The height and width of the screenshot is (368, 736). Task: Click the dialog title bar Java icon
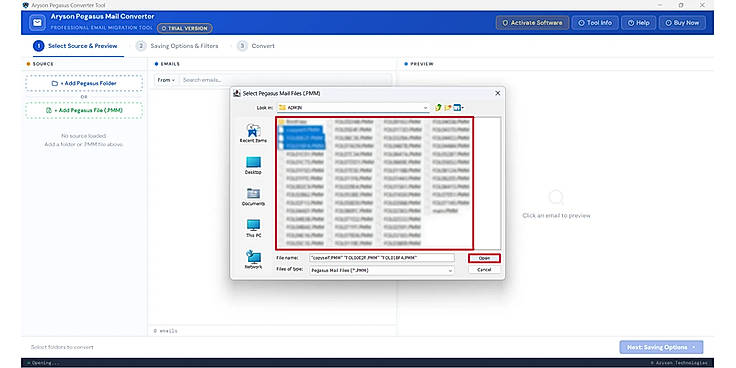pyautogui.click(x=237, y=93)
